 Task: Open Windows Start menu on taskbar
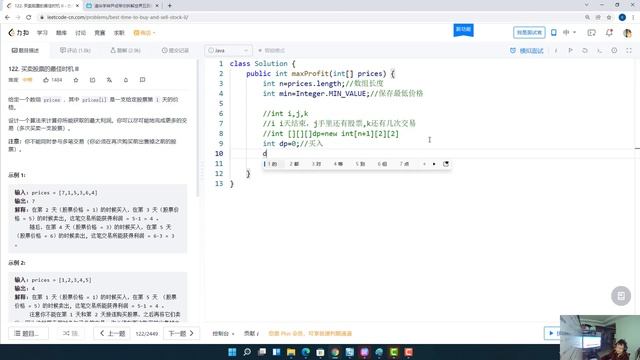(232, 352)
